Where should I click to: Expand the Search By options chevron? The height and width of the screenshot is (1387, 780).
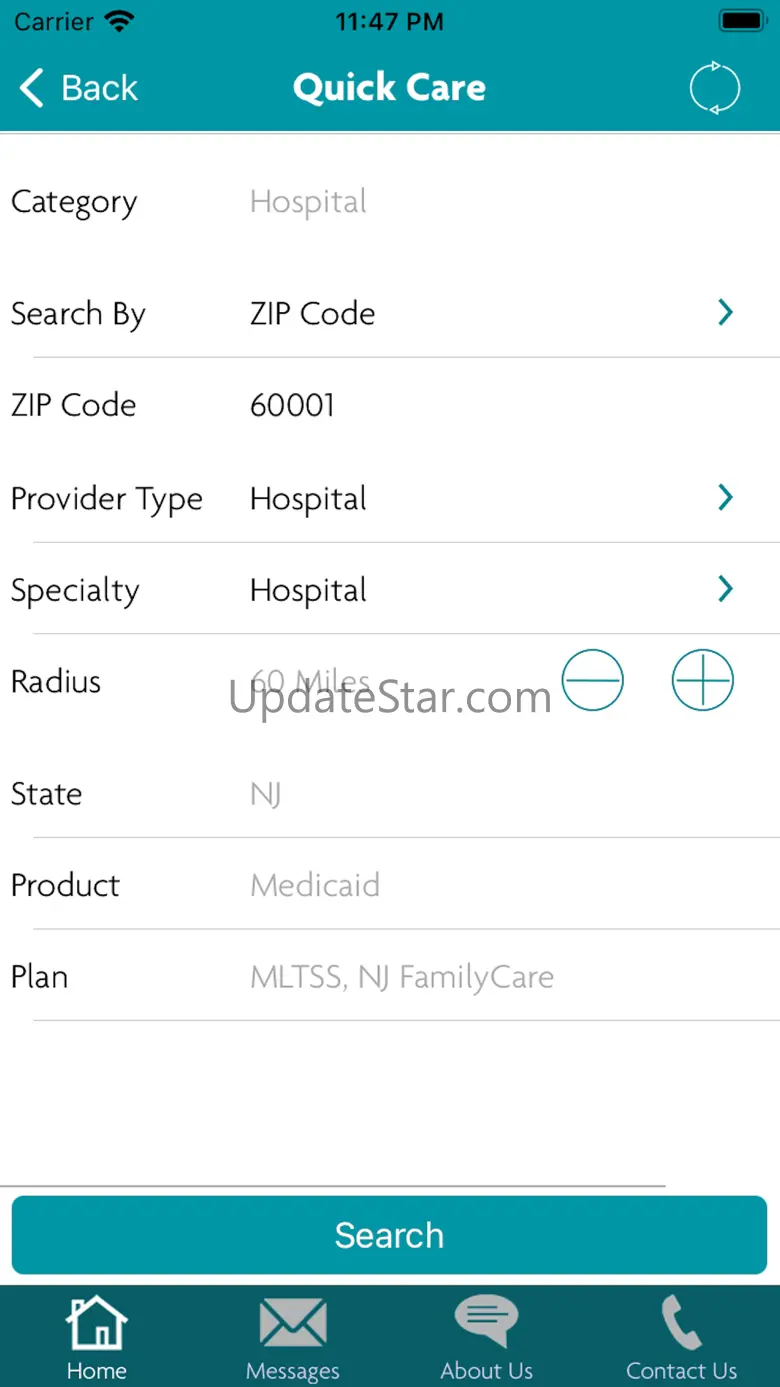pyautogui.click(x=726, y=313)
